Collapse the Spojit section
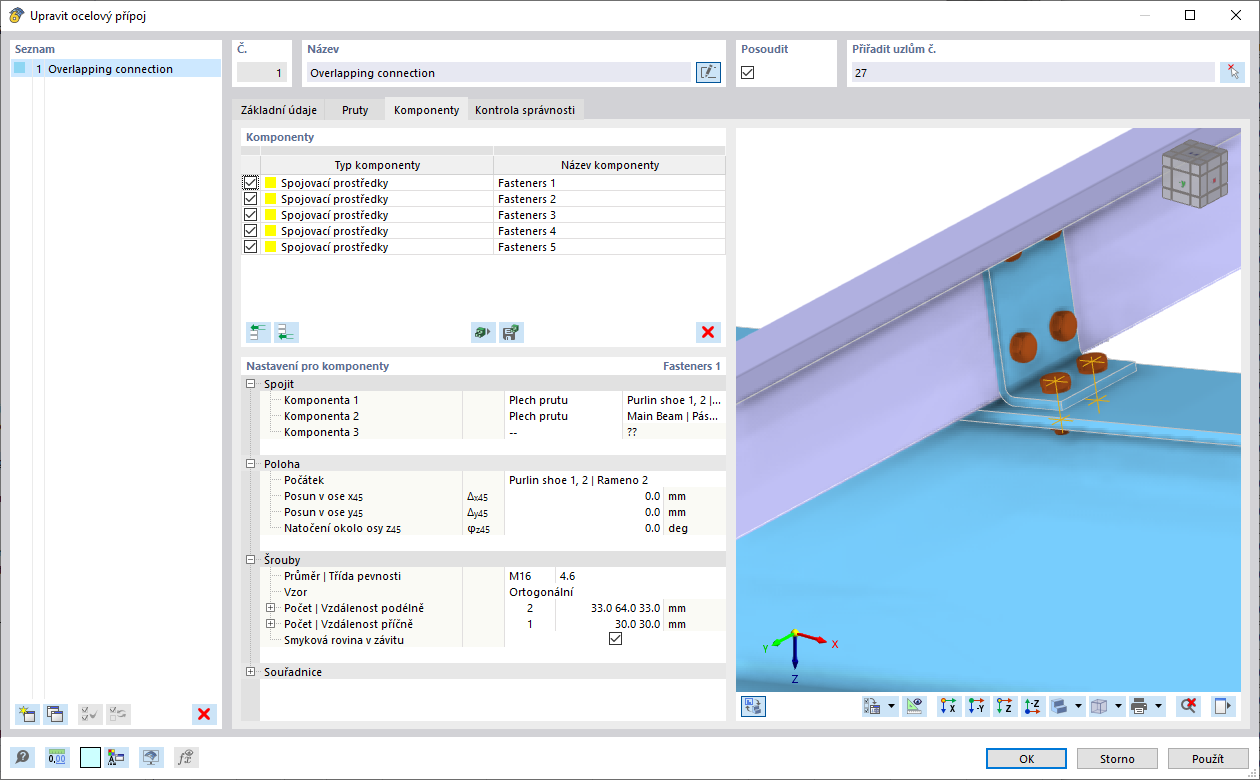The height and width of the screenshot is (780, 1260). coord(250,384)
